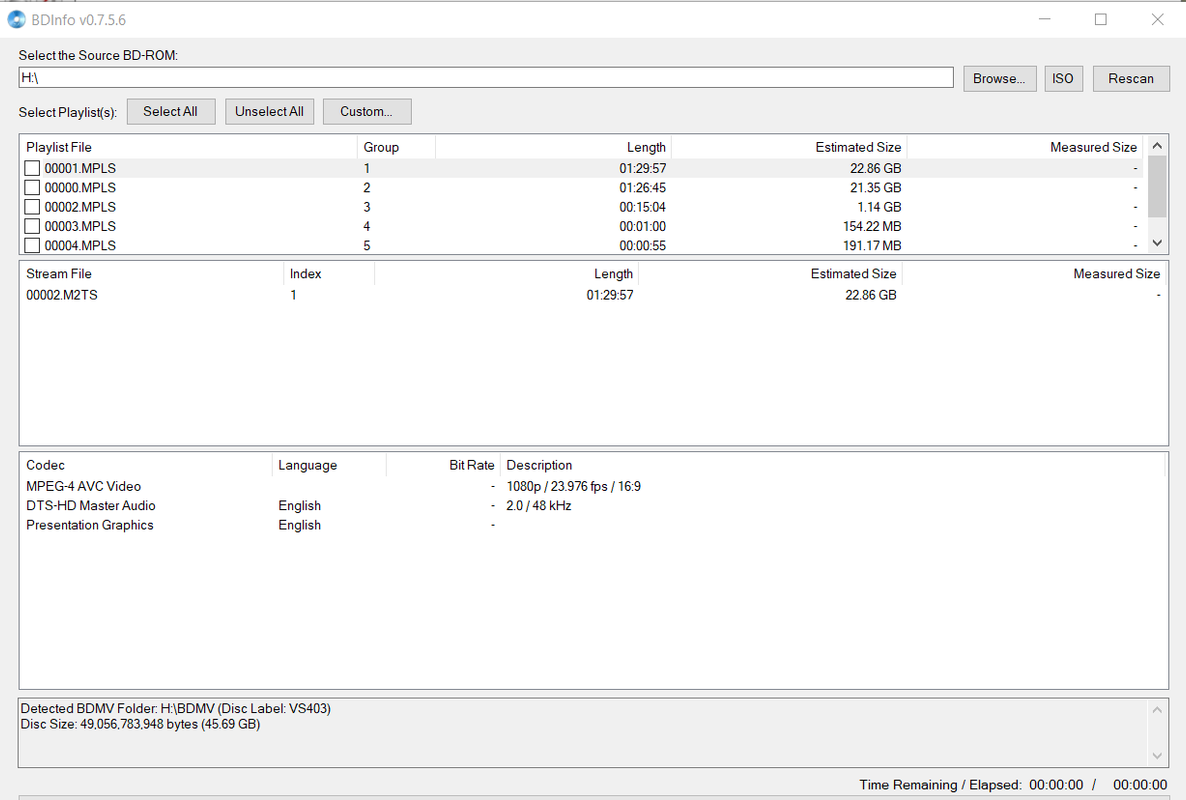Sort playlists by Measured Size header
The height and width of the screenshot is (800, 1186).
[1025, 147]
